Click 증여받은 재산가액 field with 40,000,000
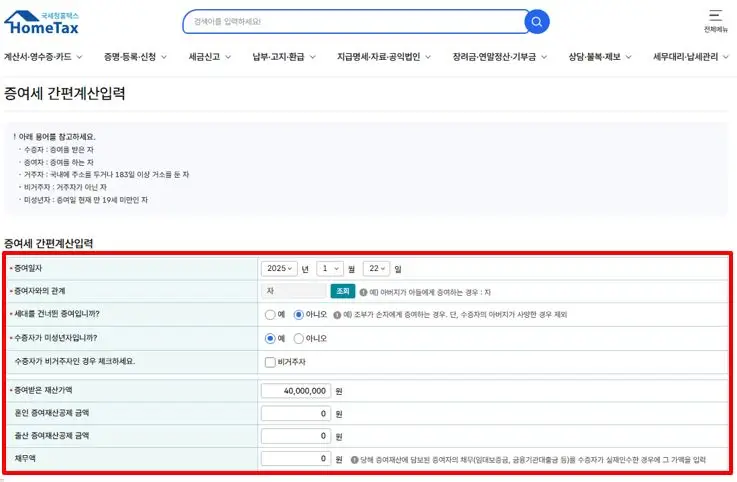 [x=296, y=391]
